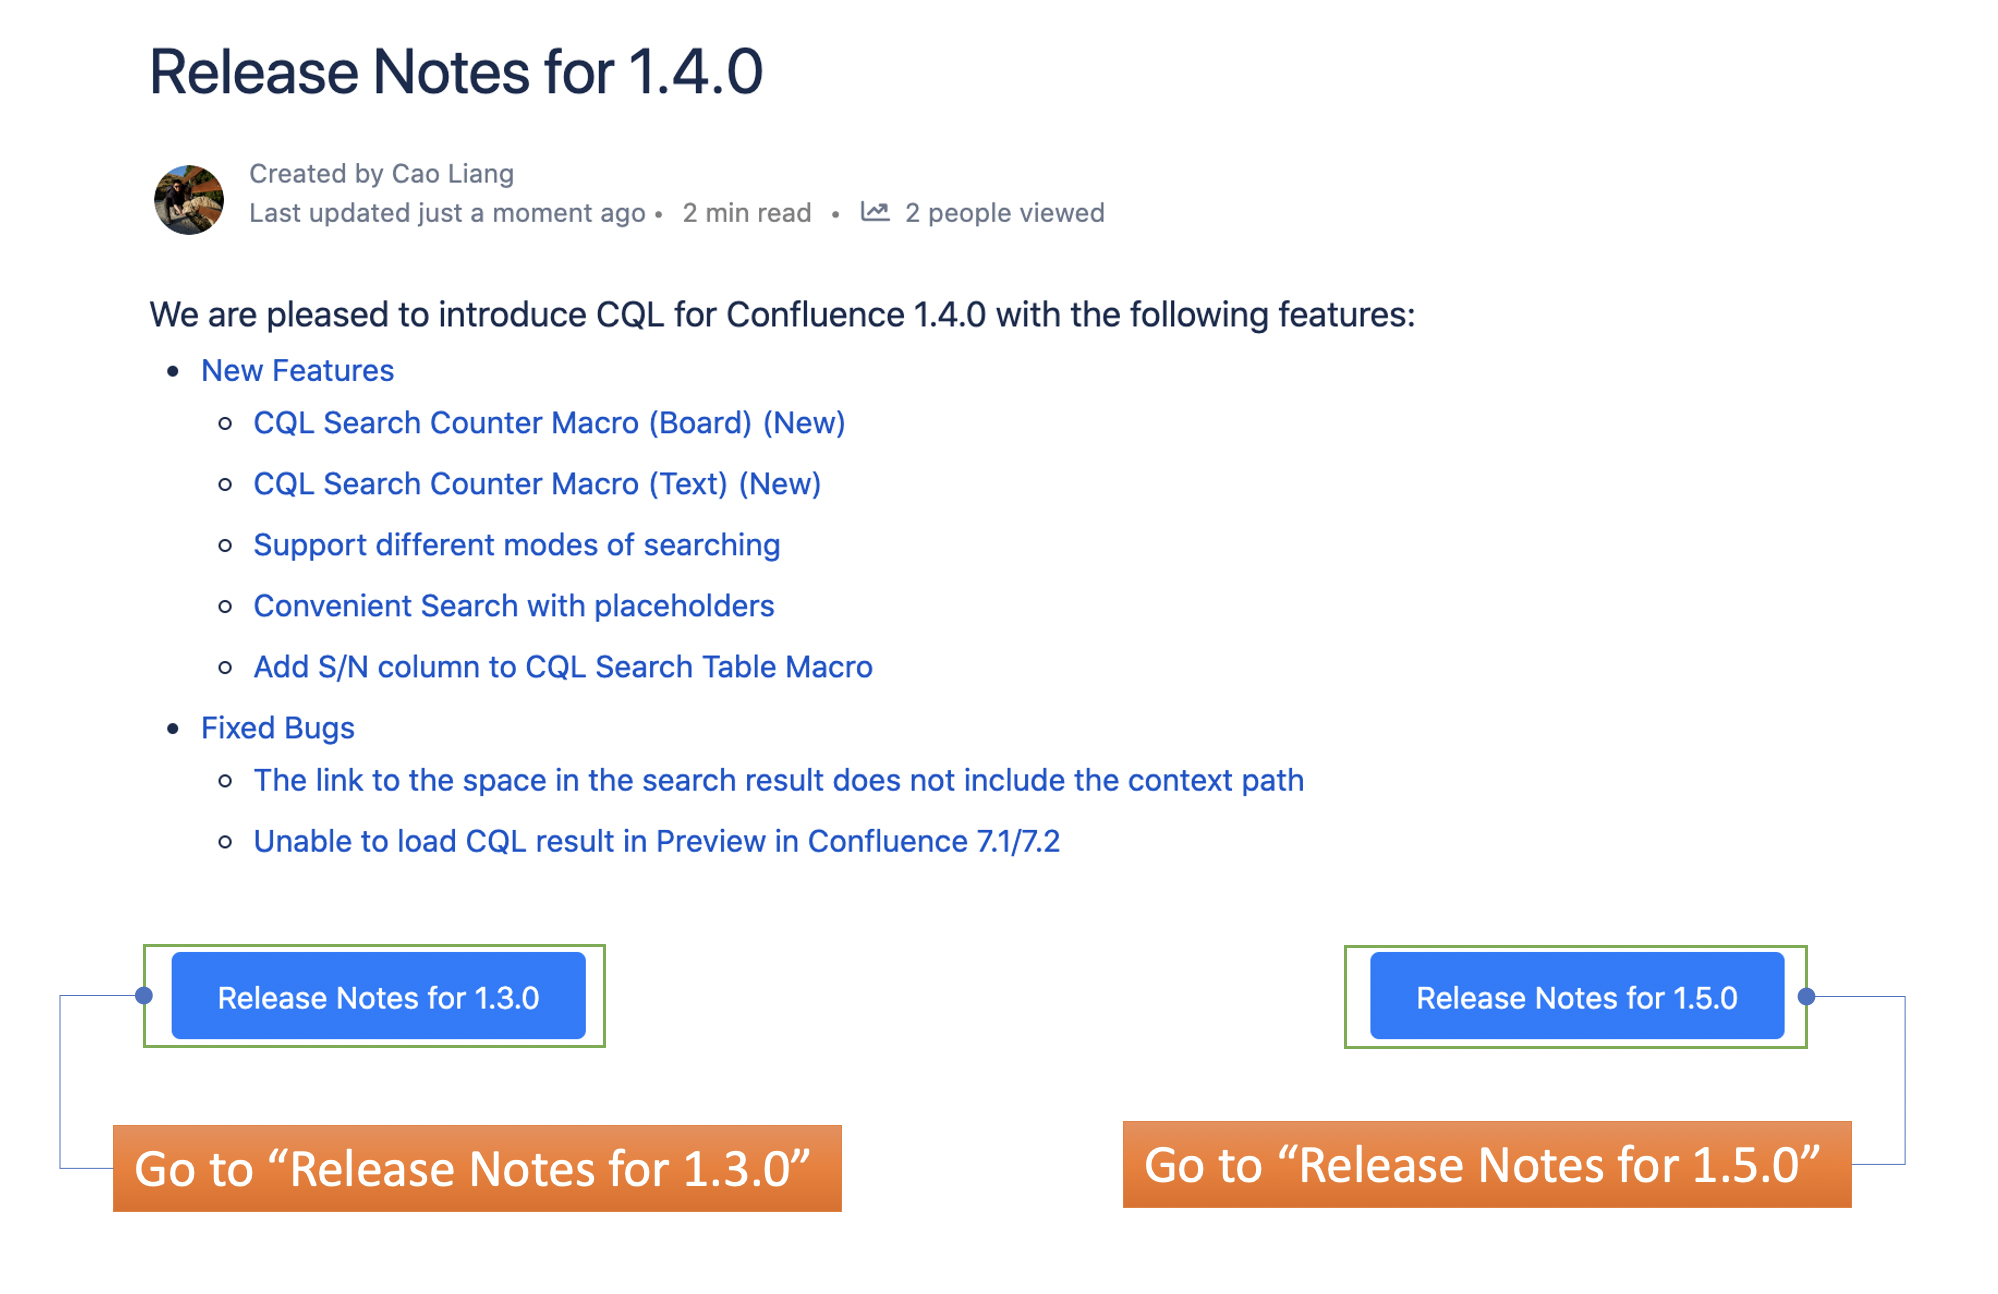Open Convenient Search with placeholders link
Screen dimensions: 1998x1294
coord(513,606)
